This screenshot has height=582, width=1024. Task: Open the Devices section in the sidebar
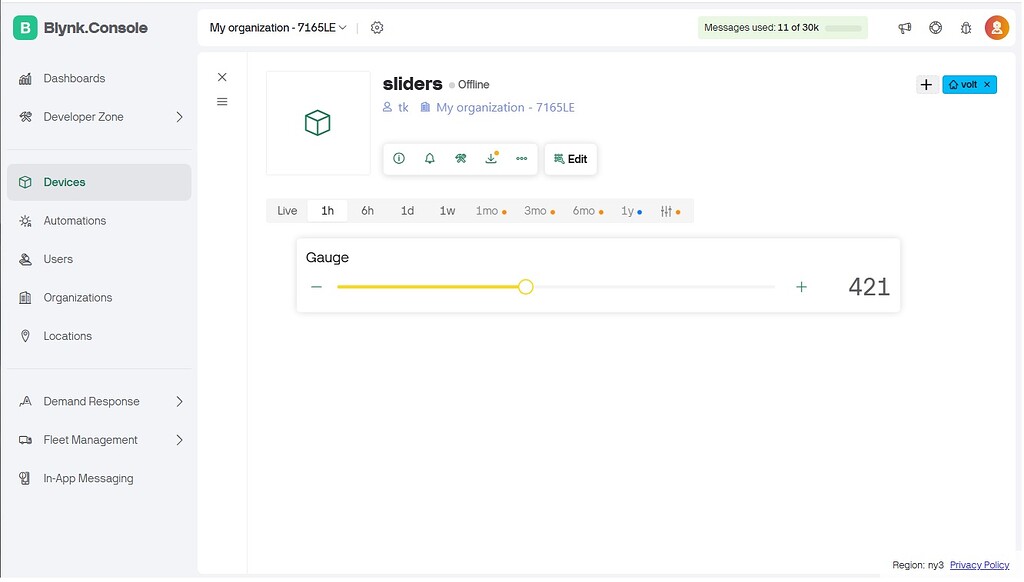coord(65,182)
